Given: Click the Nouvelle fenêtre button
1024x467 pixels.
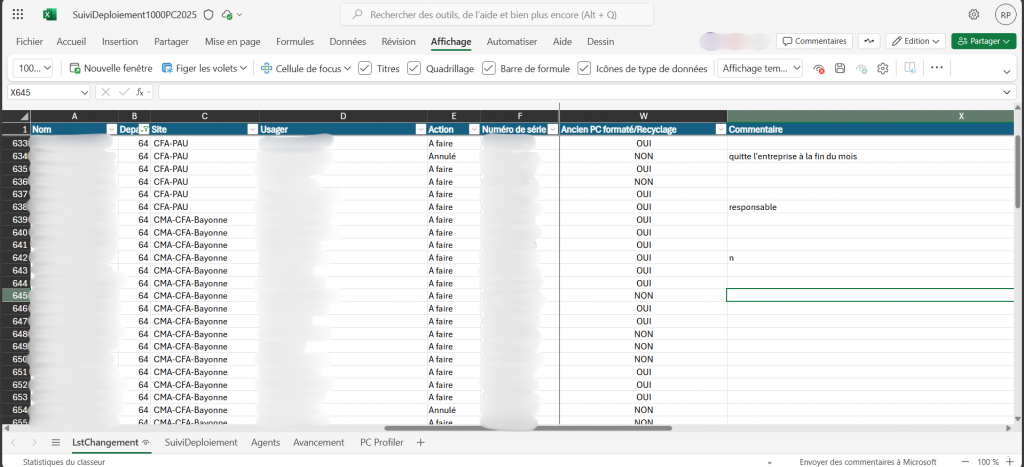Looking at the screenshot, I should click(111, 68).
